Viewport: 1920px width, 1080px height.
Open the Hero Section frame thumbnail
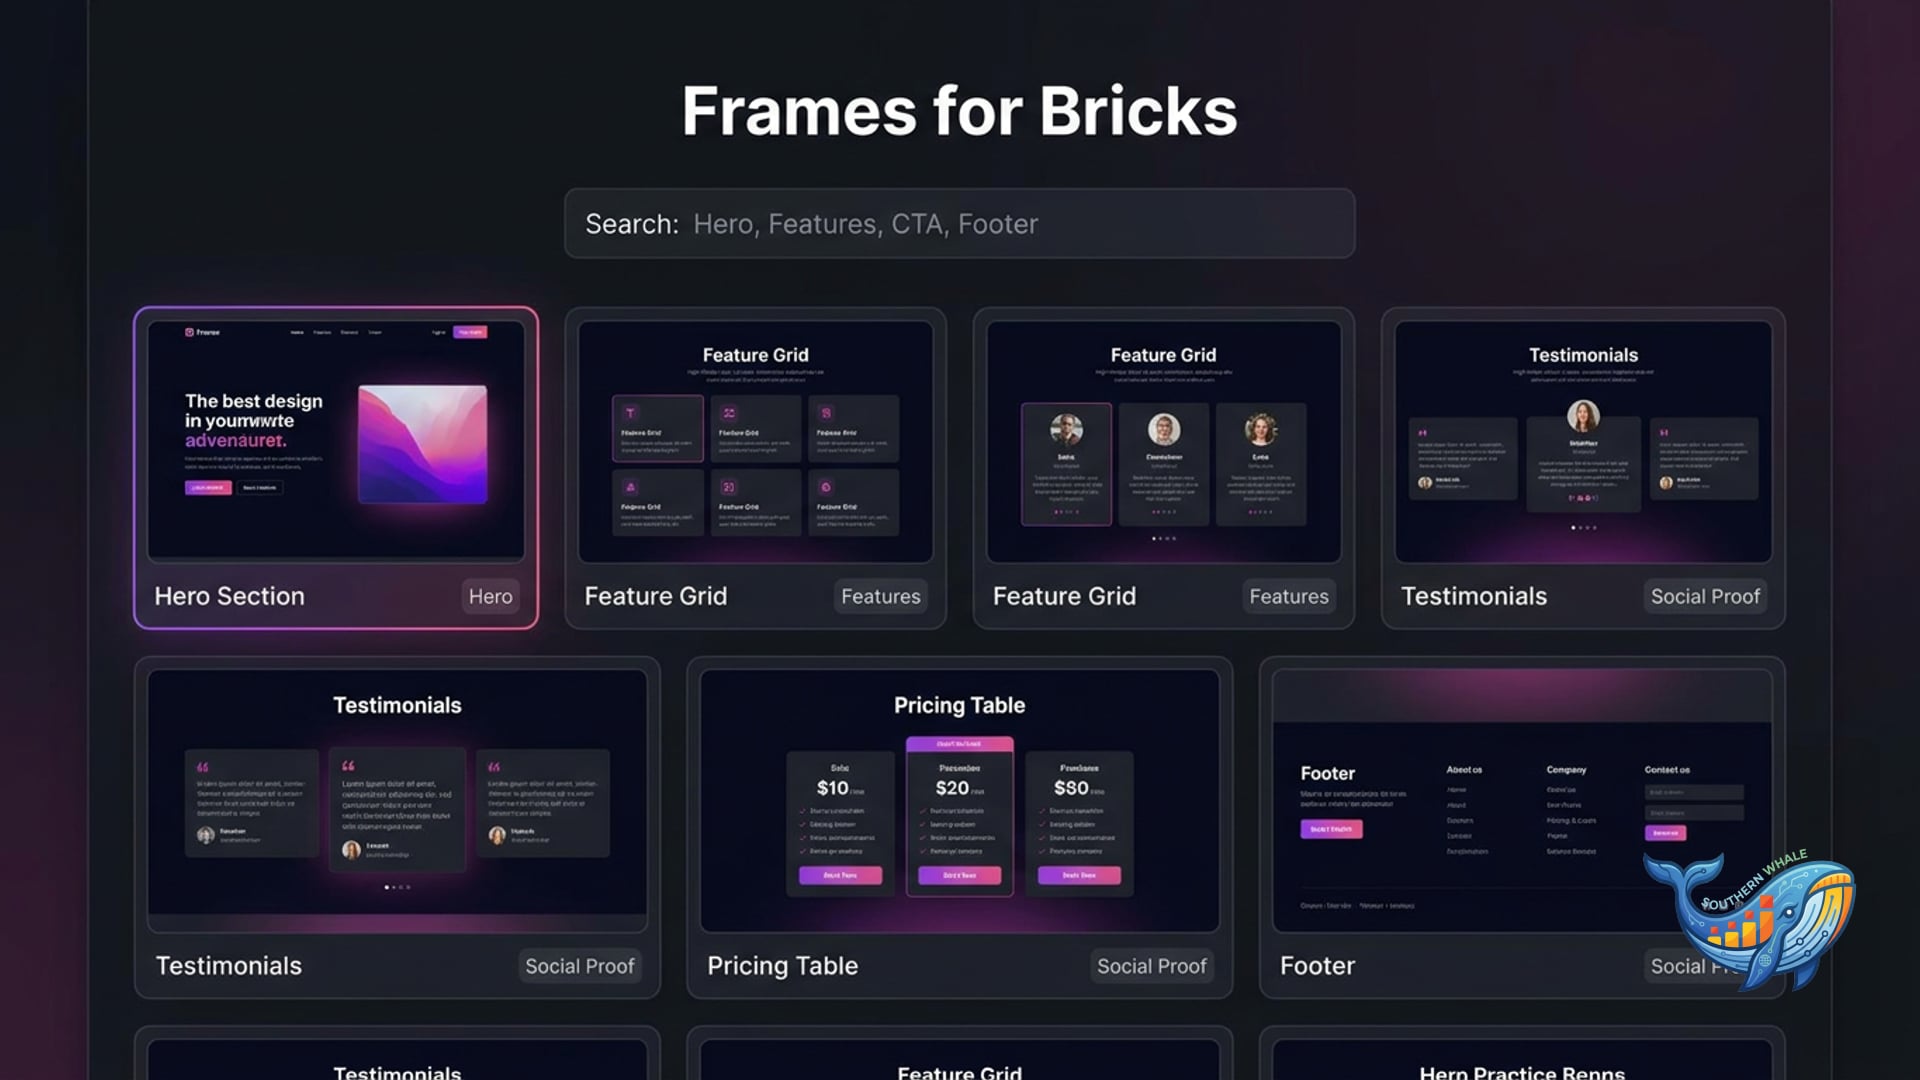336,440
